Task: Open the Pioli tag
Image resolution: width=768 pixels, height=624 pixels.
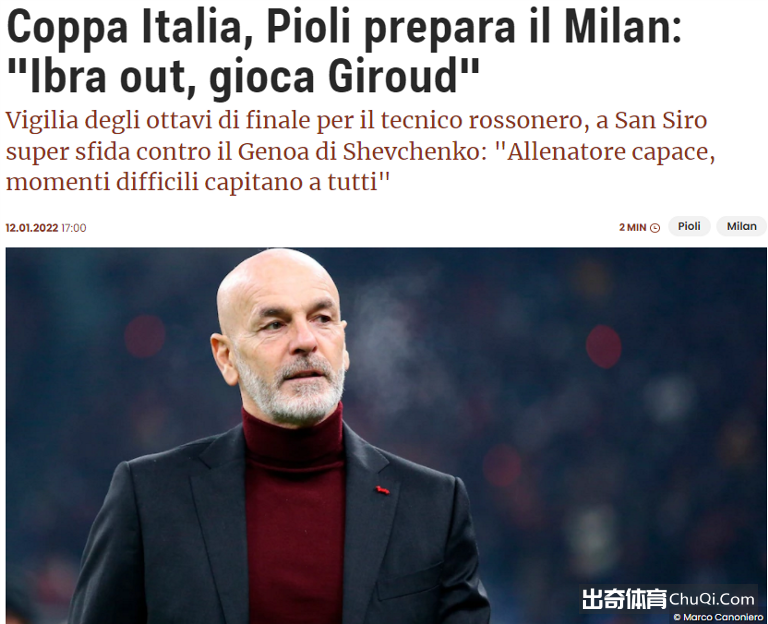Action: [x=689, y=226]
